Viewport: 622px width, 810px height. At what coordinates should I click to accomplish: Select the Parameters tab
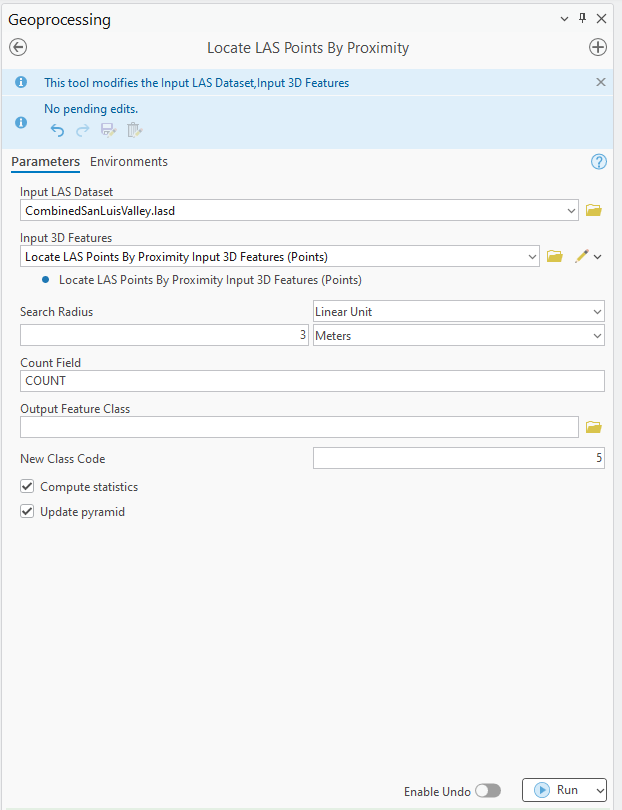pos(47,161)
